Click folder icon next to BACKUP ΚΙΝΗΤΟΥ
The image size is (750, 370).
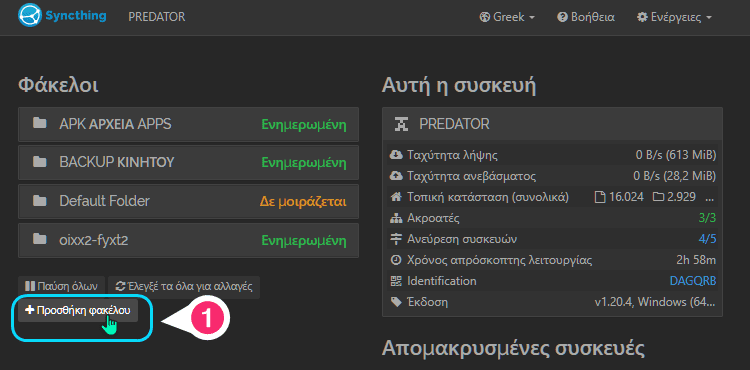tap(40, 162)
